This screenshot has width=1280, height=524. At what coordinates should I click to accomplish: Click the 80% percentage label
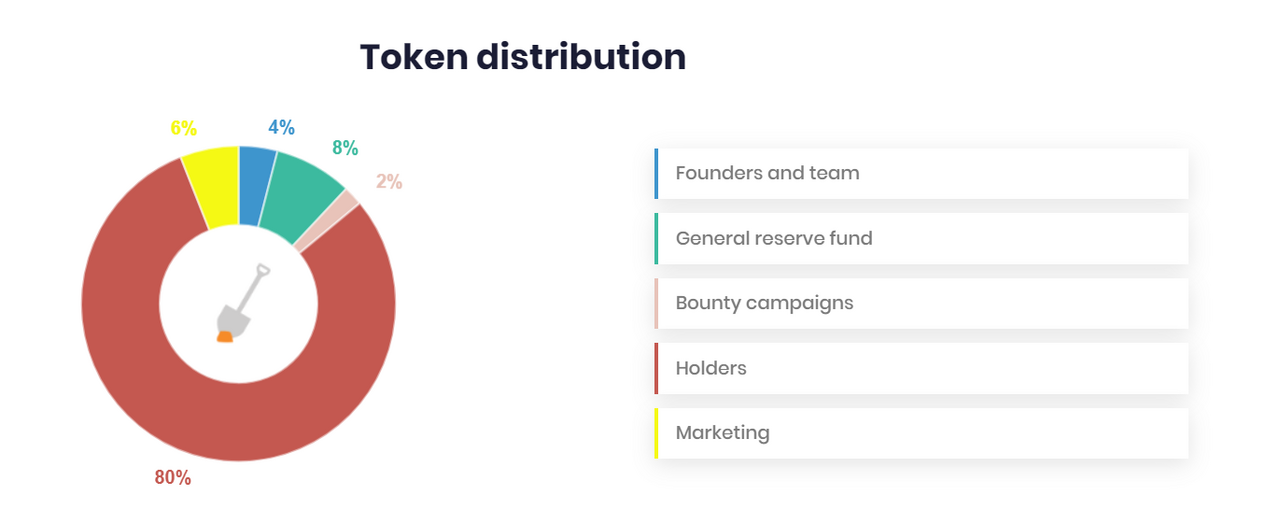click(172, 478)
